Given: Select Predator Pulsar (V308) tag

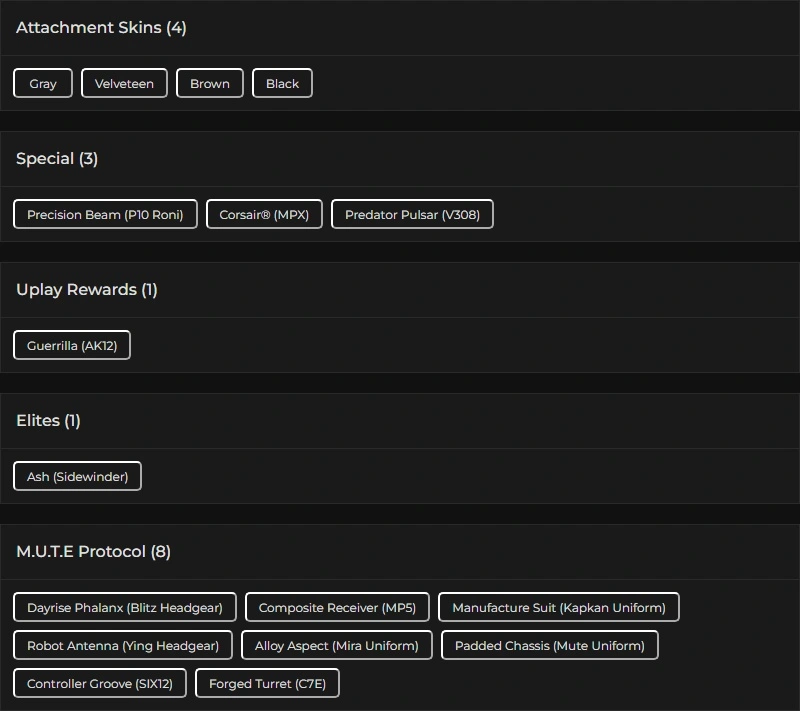Looking at the screenshot, I should [412, 214].
